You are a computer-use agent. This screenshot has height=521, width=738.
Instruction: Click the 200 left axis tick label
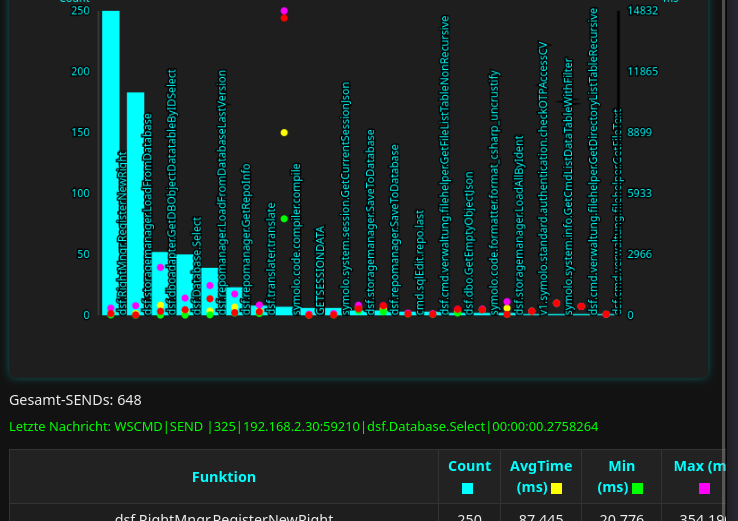point(79,71)
